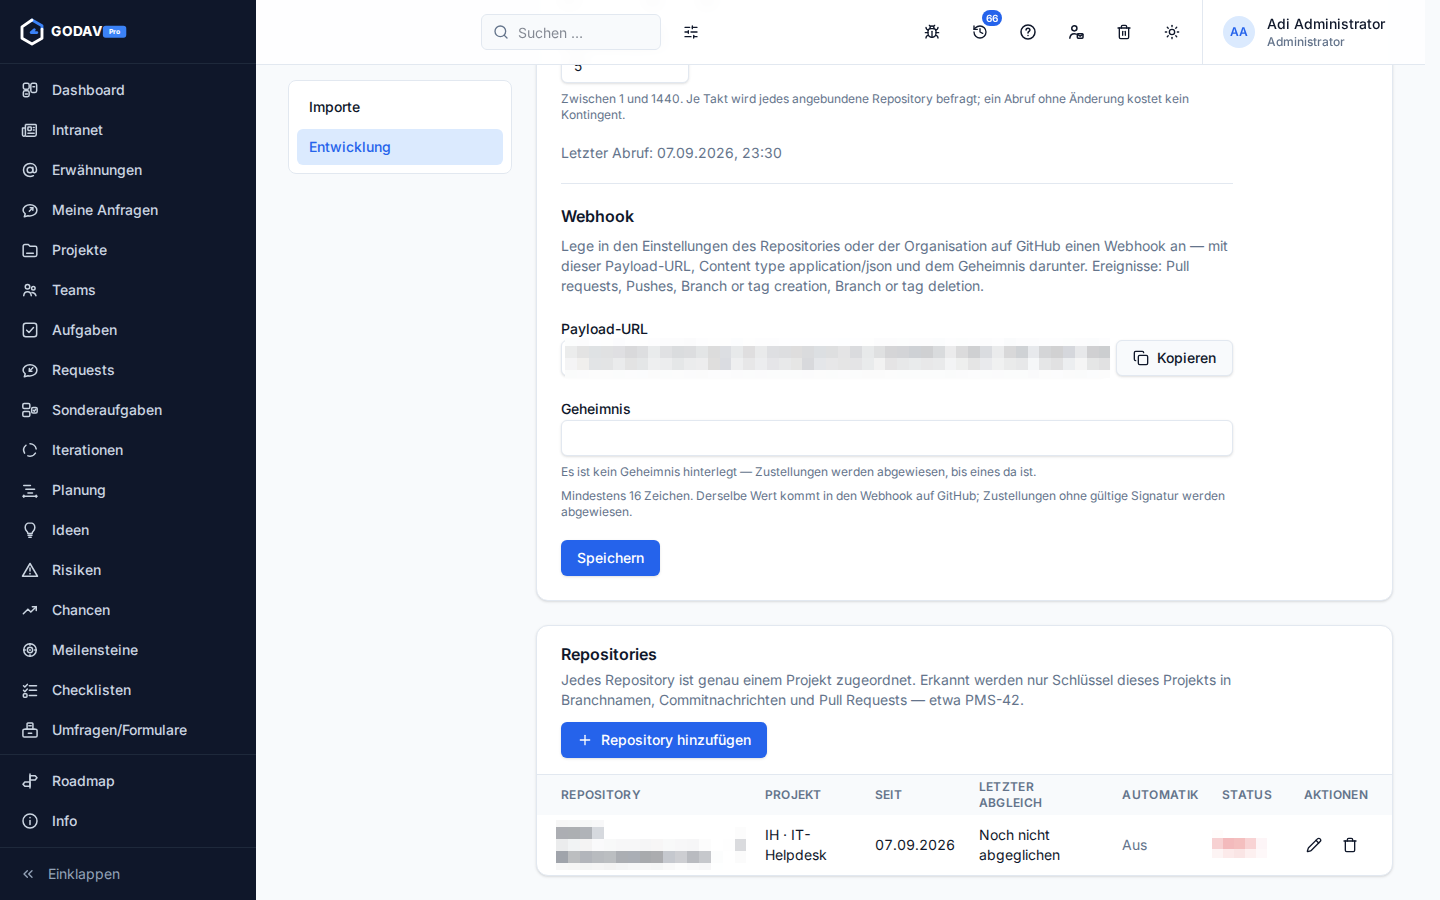Go to Aufgaben
Image resolution: width=1440 pixels, height=900 pixels.
[x=128, y=330]
